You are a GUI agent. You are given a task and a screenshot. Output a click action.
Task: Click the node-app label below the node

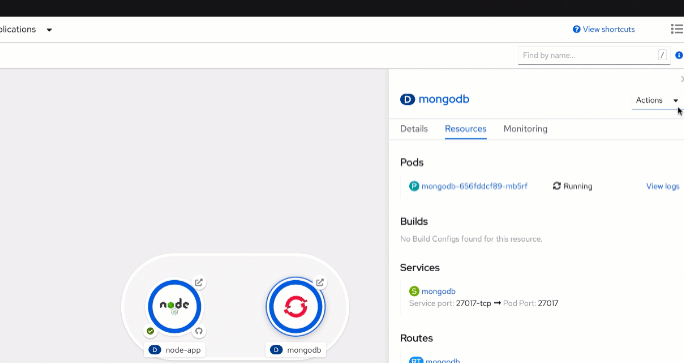pyautogui.click(x=174, y=350)
